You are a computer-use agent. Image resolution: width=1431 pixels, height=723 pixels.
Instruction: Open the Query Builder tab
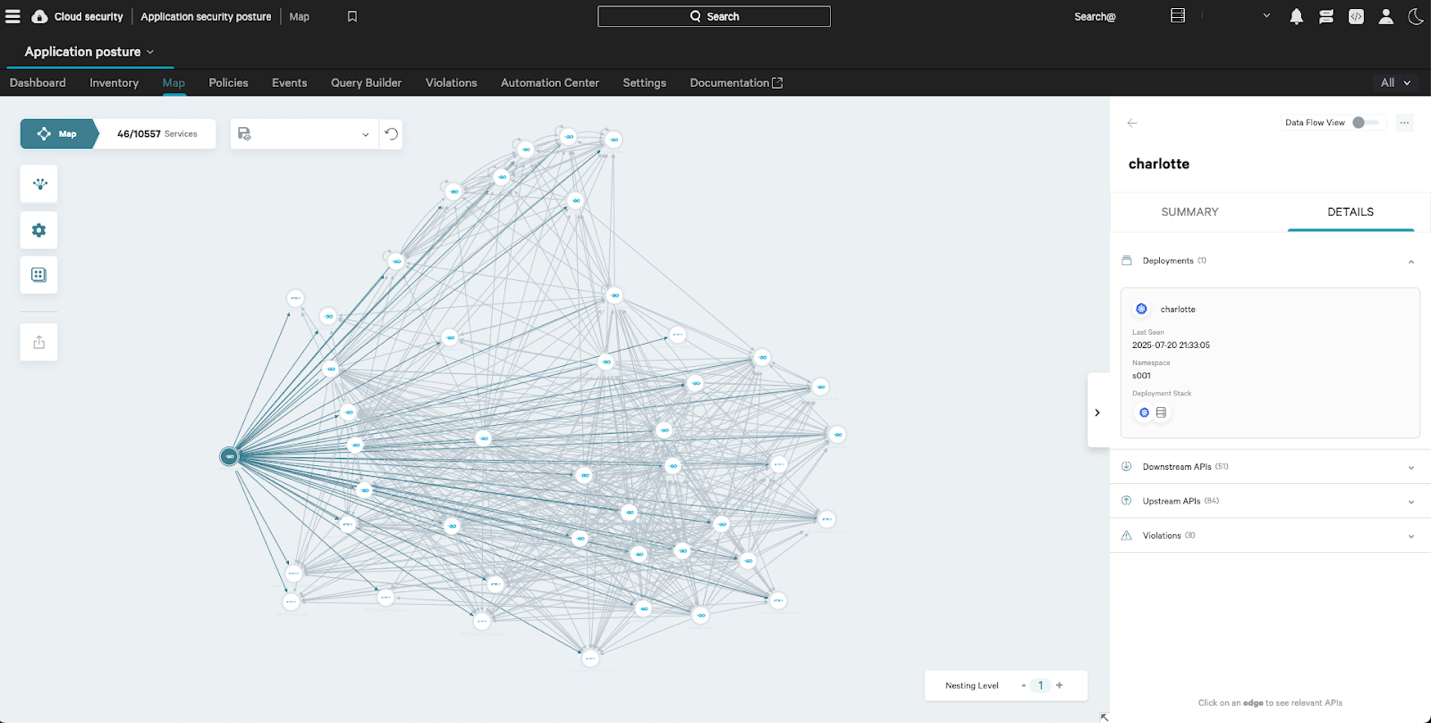(366, 83)
